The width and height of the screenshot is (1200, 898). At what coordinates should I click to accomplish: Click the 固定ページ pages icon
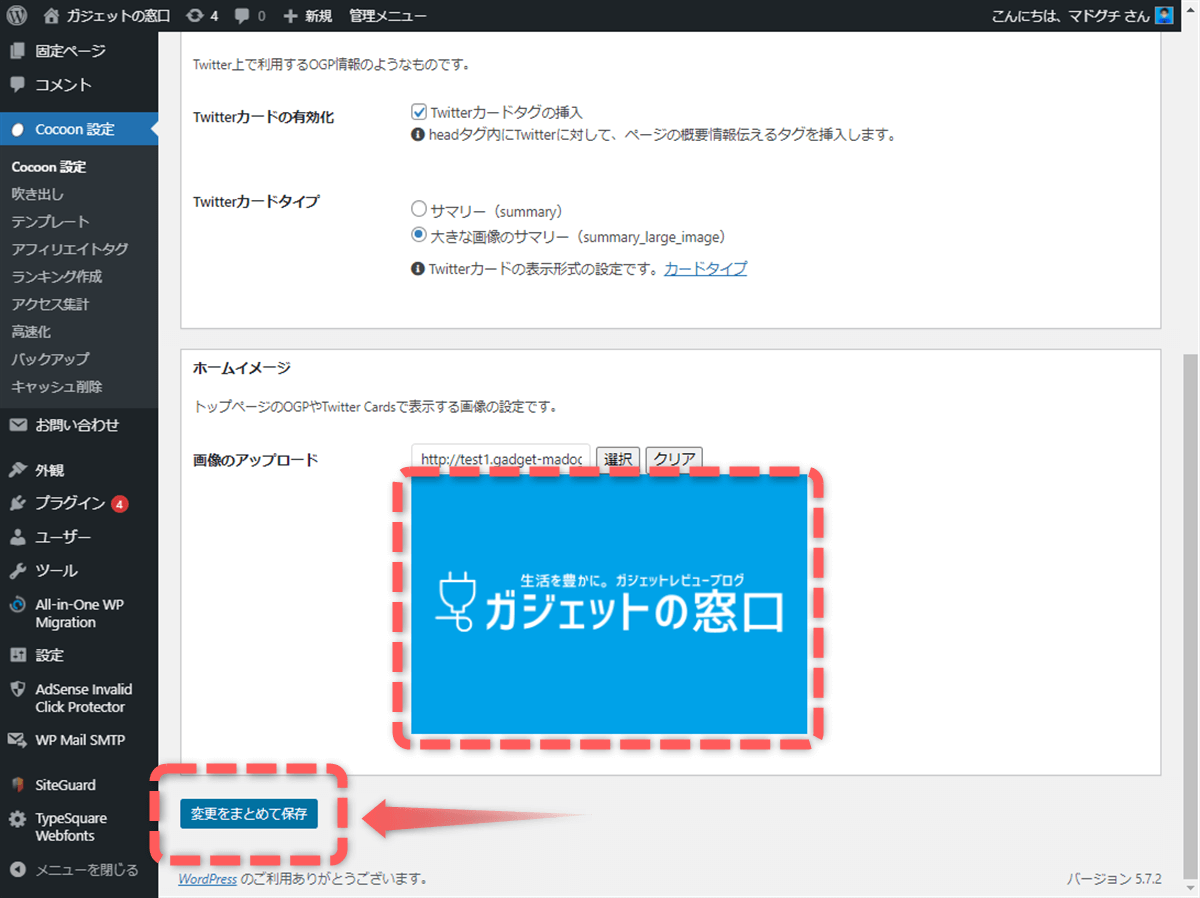pyautogui.click(x=18, y=51)
